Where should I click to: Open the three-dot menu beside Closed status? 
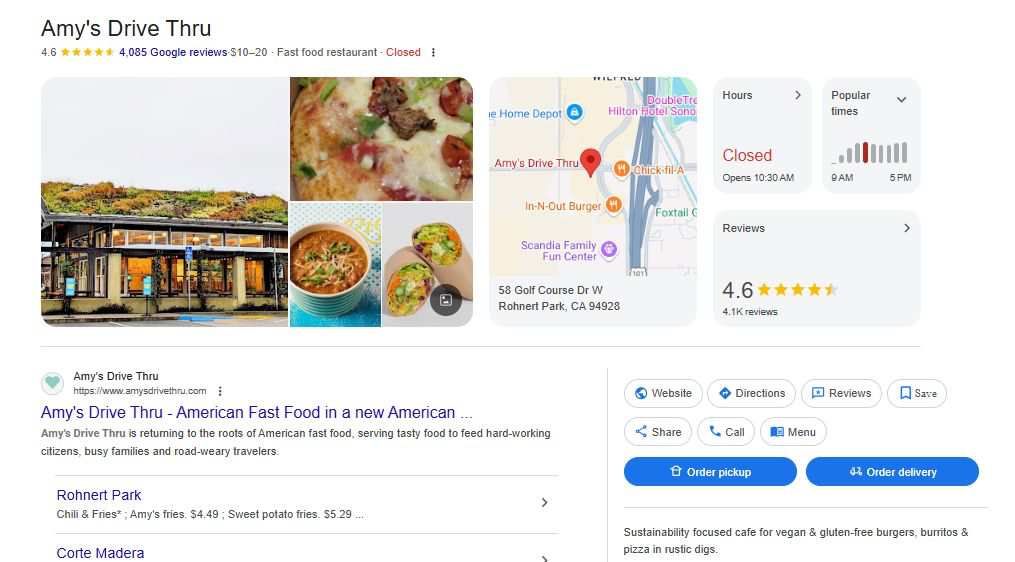[x=433, y=53]
